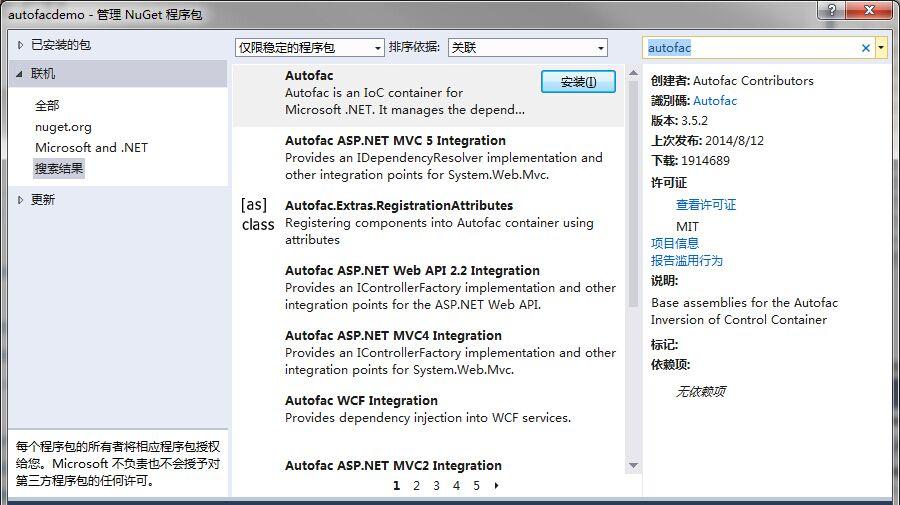Click the MIT license text
900x505 pixels.
pos(687,227)
